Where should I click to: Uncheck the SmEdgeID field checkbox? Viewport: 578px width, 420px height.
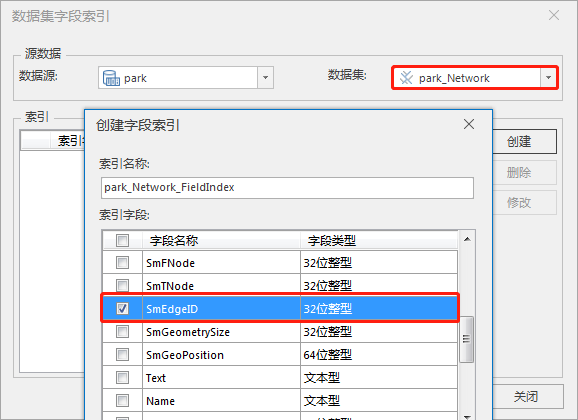122,308
